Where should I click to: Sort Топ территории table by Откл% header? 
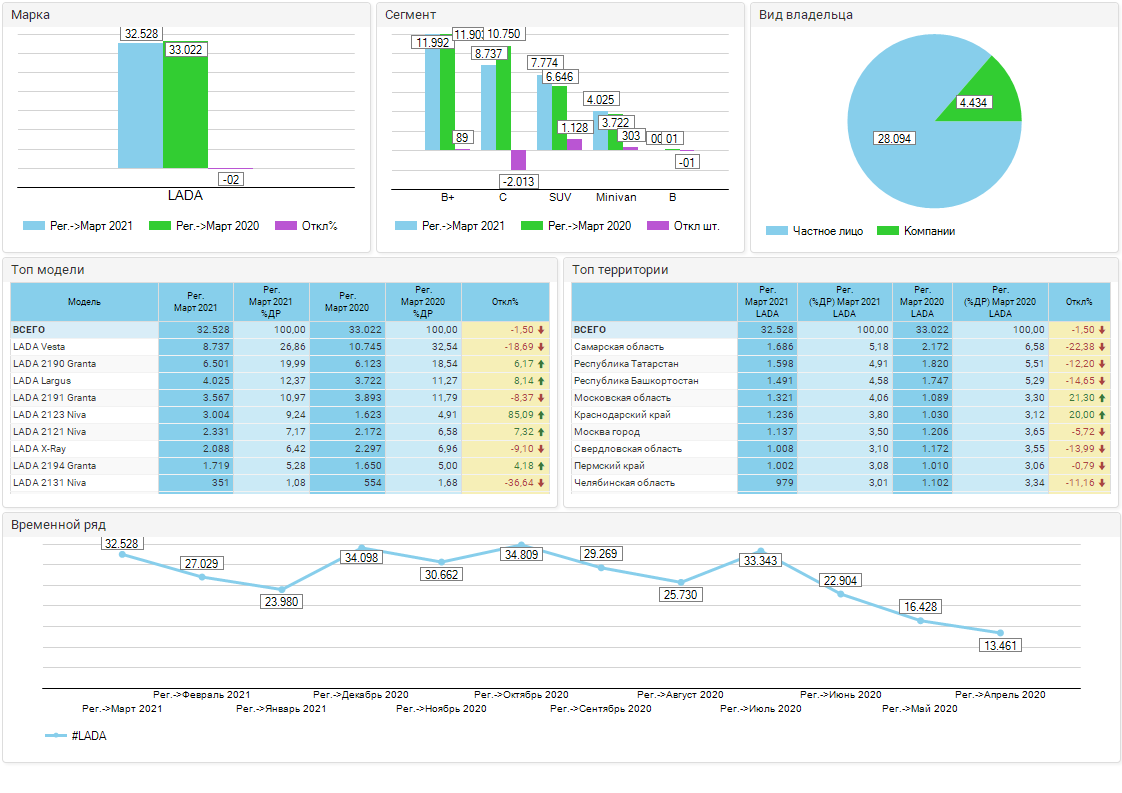click(x=1079, y=302)
